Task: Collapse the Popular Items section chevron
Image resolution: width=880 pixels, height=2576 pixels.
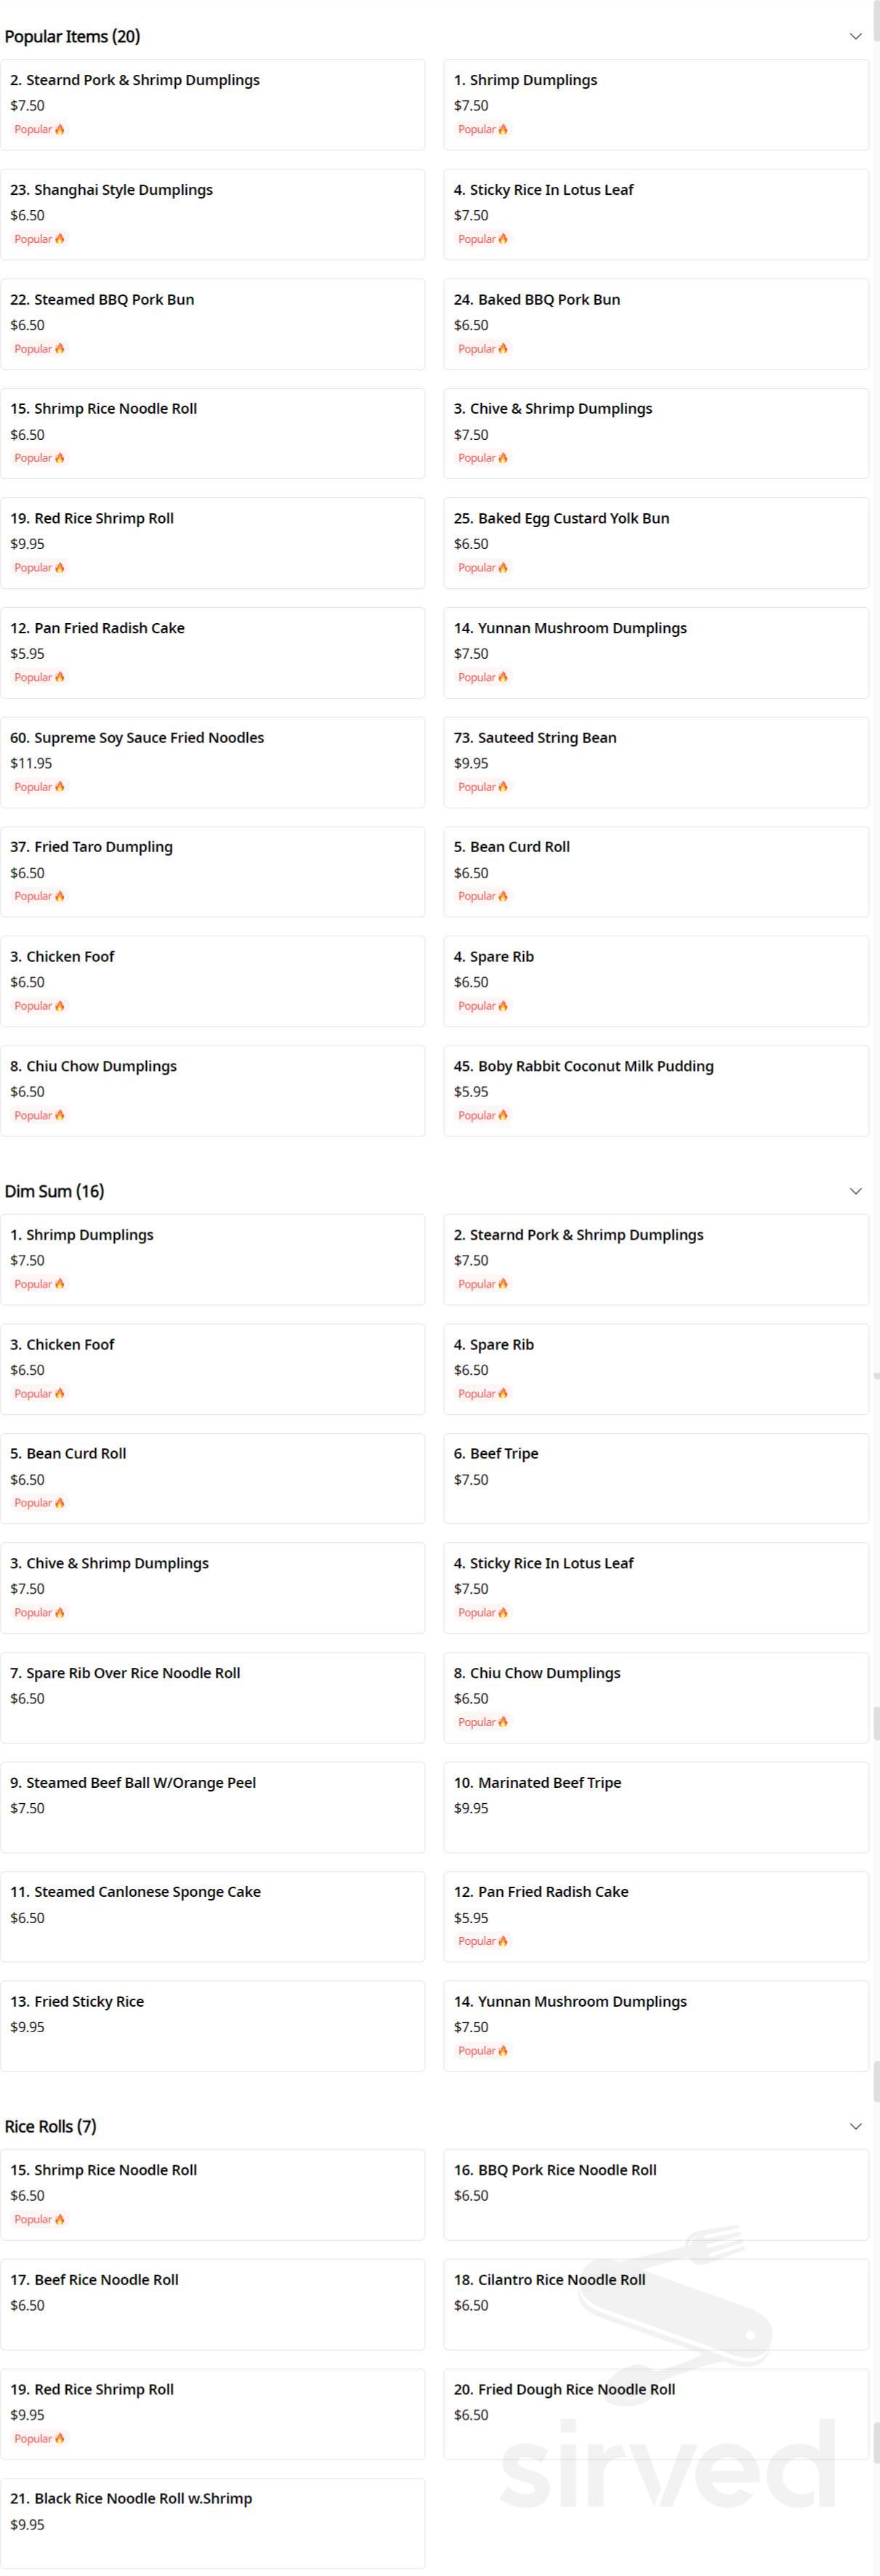Action: pyautogui.click(x=855, y=37)
